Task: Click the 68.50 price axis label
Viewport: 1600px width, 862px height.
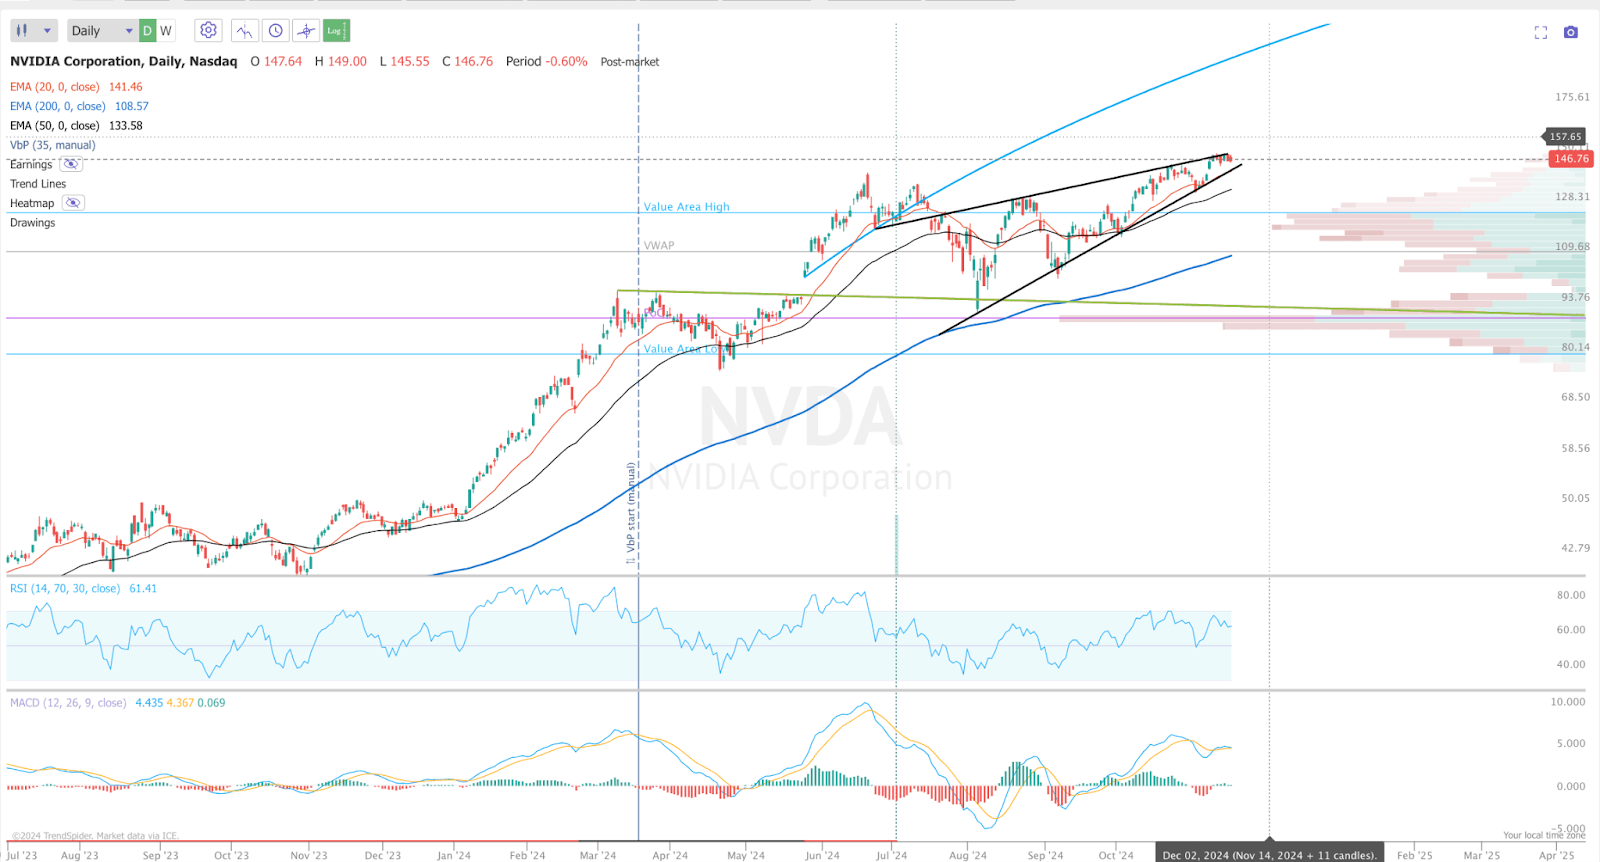Action: pyautogui.click(x=1575, y=397)
